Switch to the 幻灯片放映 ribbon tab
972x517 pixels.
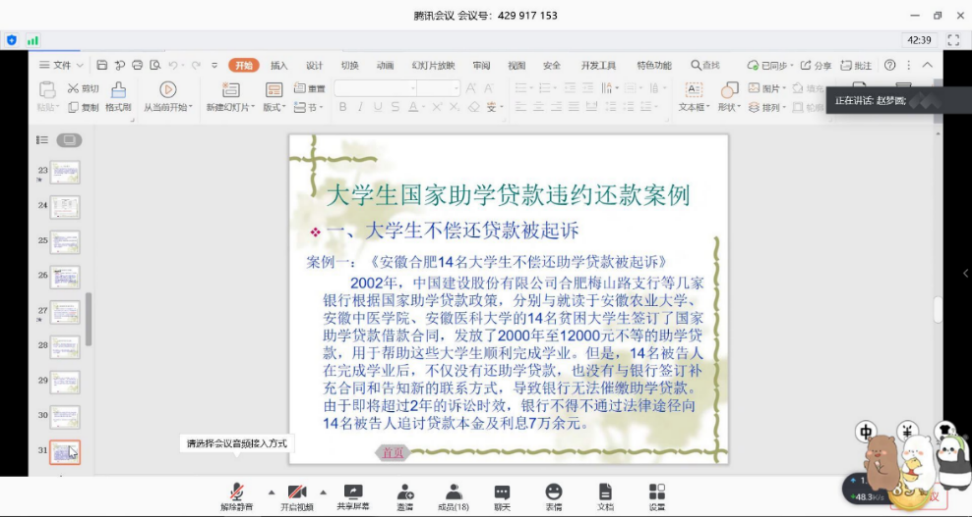[432, 65]
